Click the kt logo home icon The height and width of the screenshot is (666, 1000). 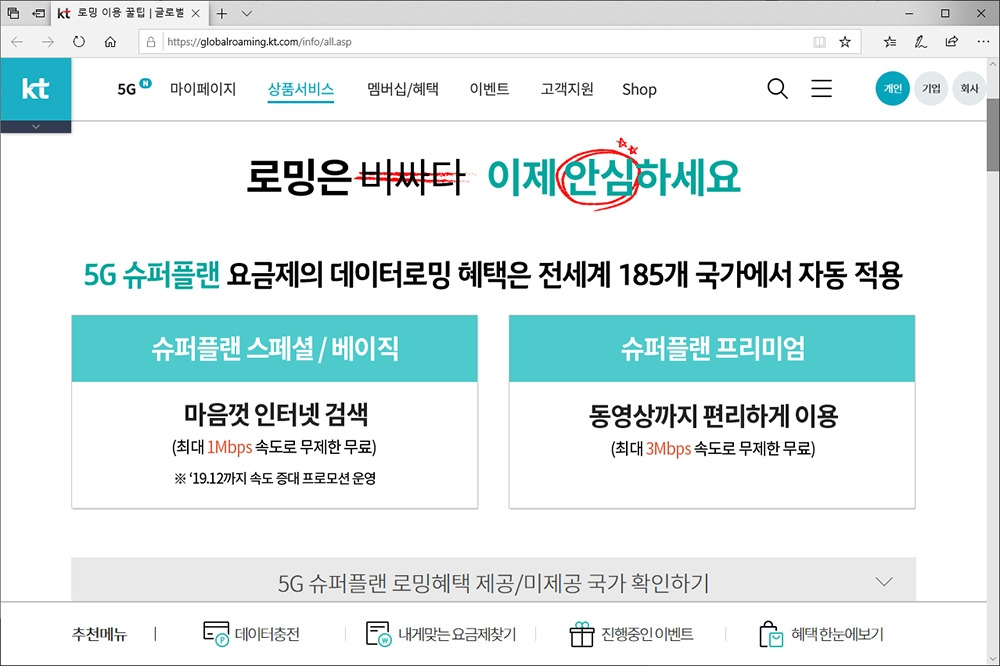[x=36, y=89]
